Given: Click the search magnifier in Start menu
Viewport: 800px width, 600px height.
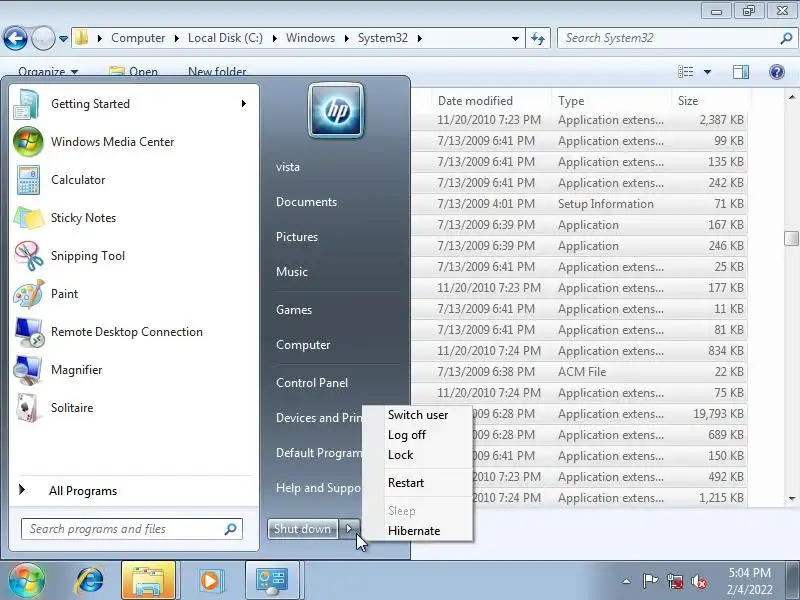Looking at the screenshot, I should 231,529.
